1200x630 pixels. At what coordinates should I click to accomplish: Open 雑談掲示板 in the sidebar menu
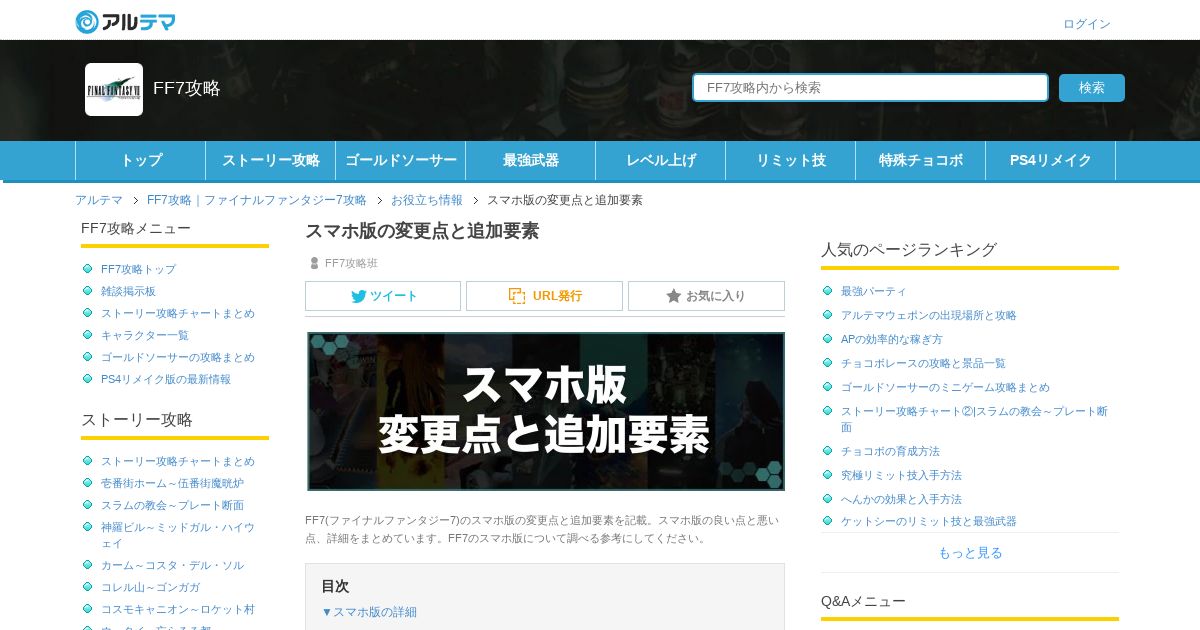coord(128,291)
